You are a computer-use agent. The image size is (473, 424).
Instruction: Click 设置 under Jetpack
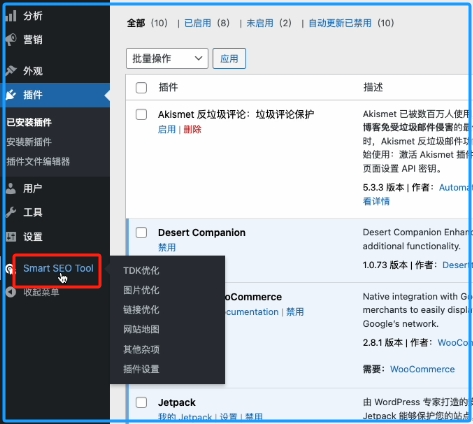[228, 417]
